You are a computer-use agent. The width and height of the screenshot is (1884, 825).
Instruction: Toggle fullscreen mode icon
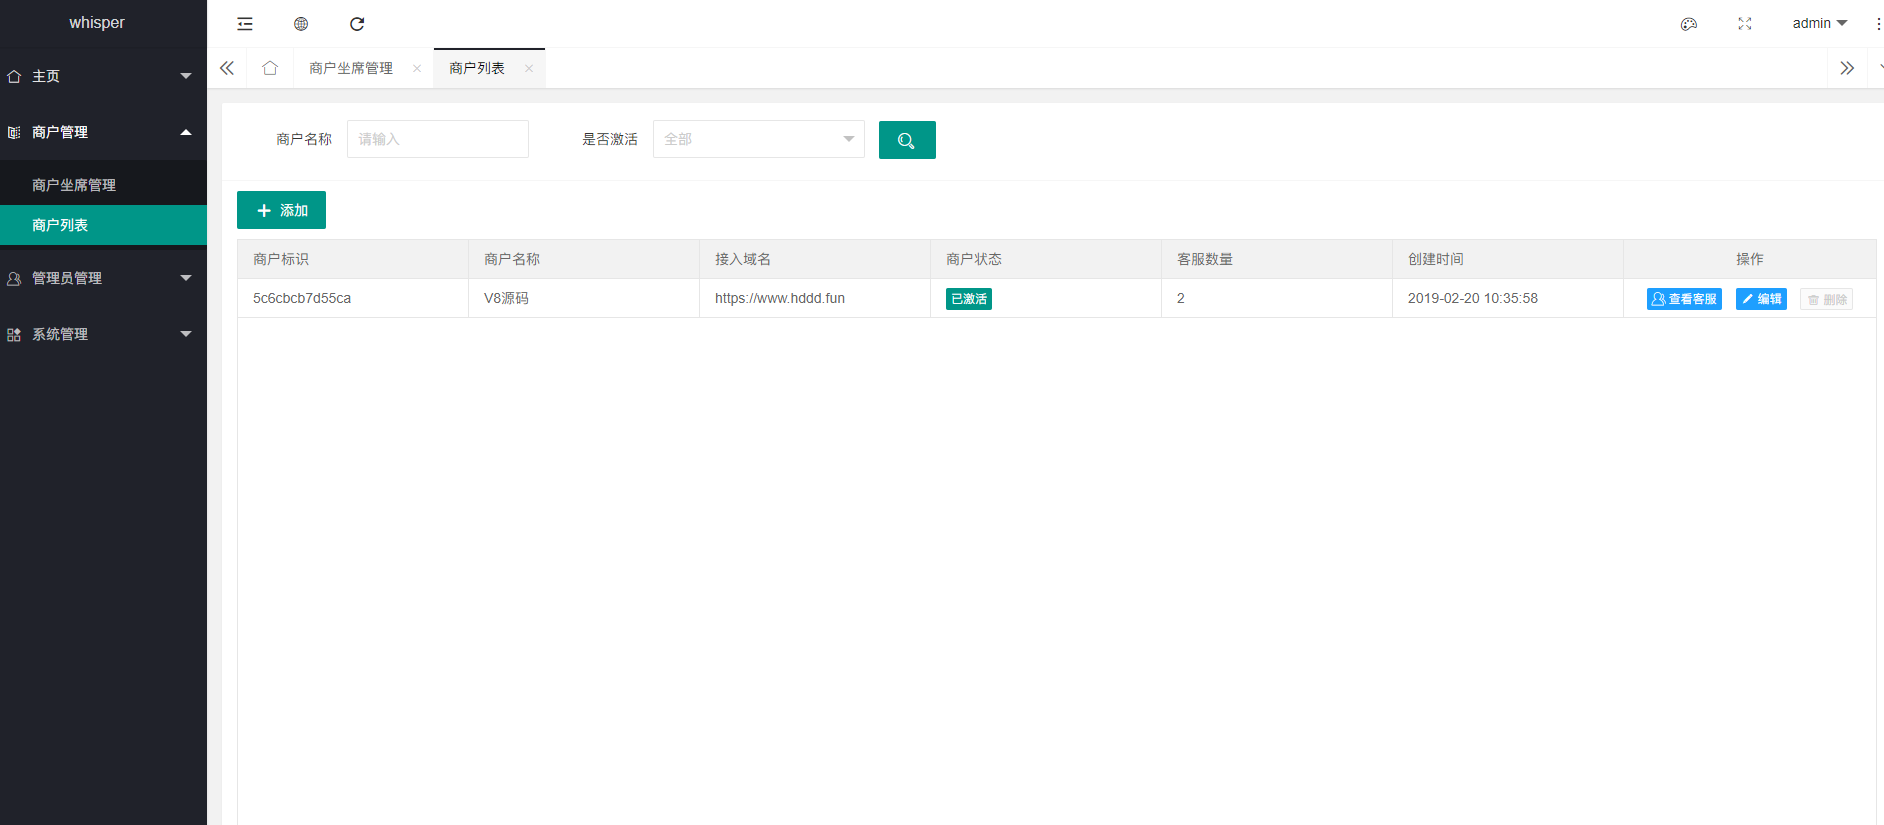[1745, 24]
